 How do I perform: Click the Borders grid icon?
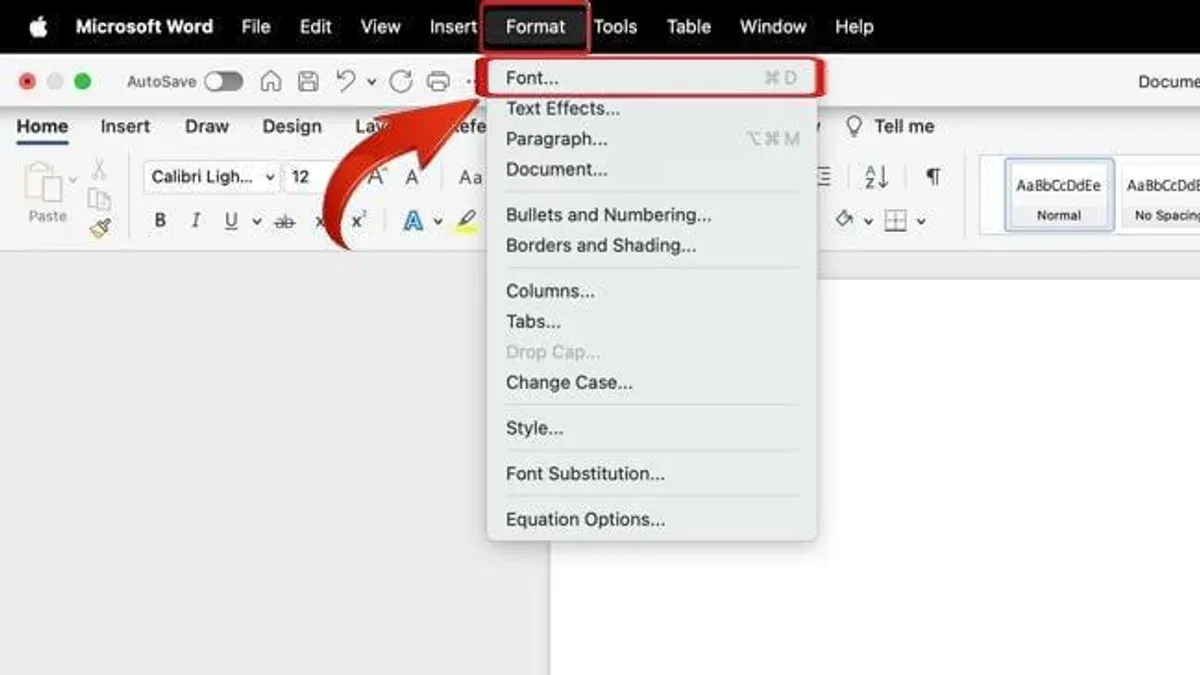tap(896, 221)
